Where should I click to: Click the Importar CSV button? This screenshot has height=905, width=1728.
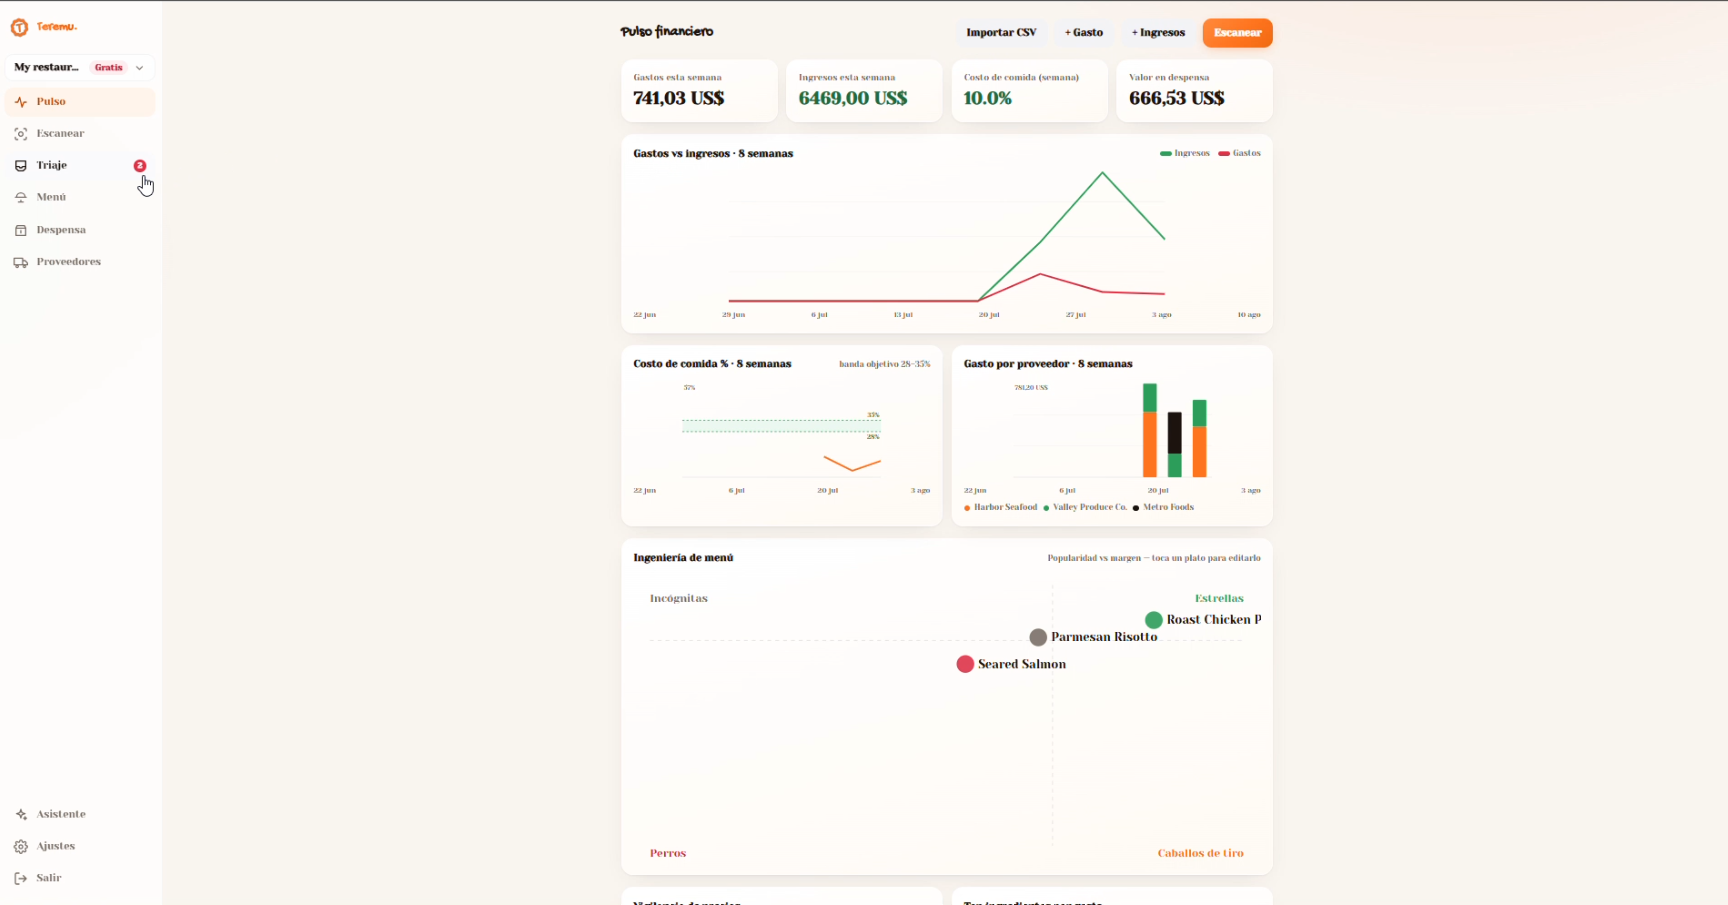(x=1001, y=33)
